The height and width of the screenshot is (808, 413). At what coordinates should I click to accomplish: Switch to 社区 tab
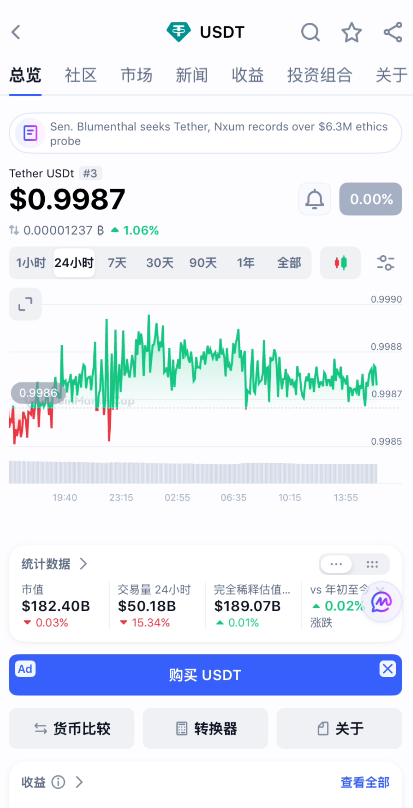click(x=81, y=75)
